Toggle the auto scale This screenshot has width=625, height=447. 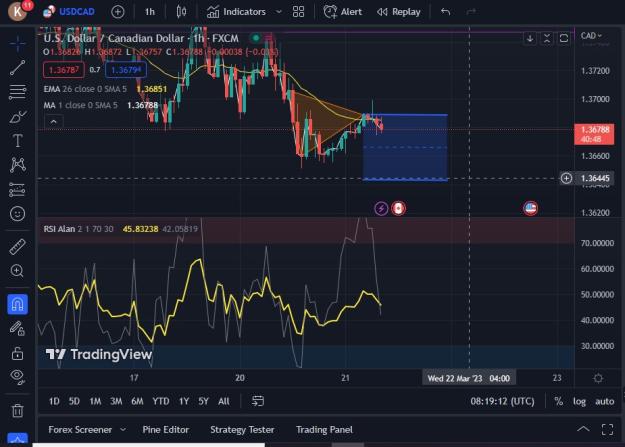604,401
